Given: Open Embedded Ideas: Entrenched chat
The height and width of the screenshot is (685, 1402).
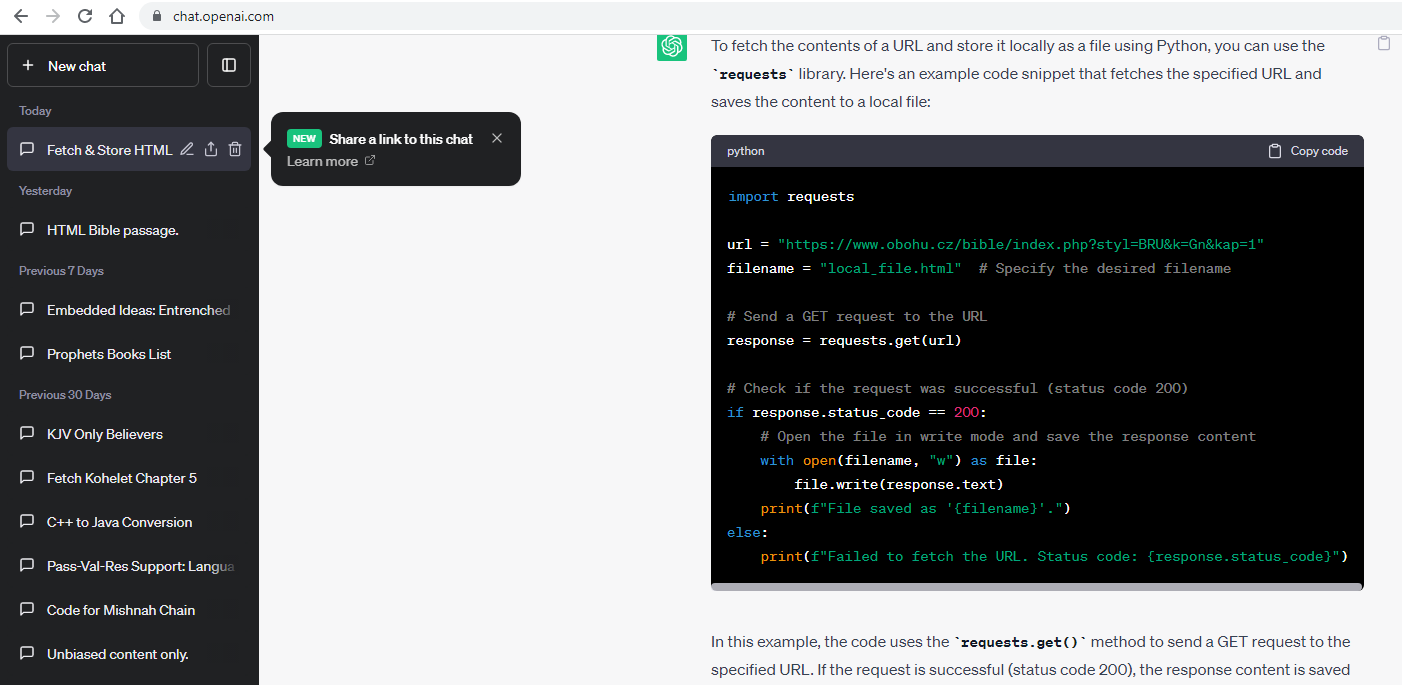Looking at the screenshot, I should (129, 310).
